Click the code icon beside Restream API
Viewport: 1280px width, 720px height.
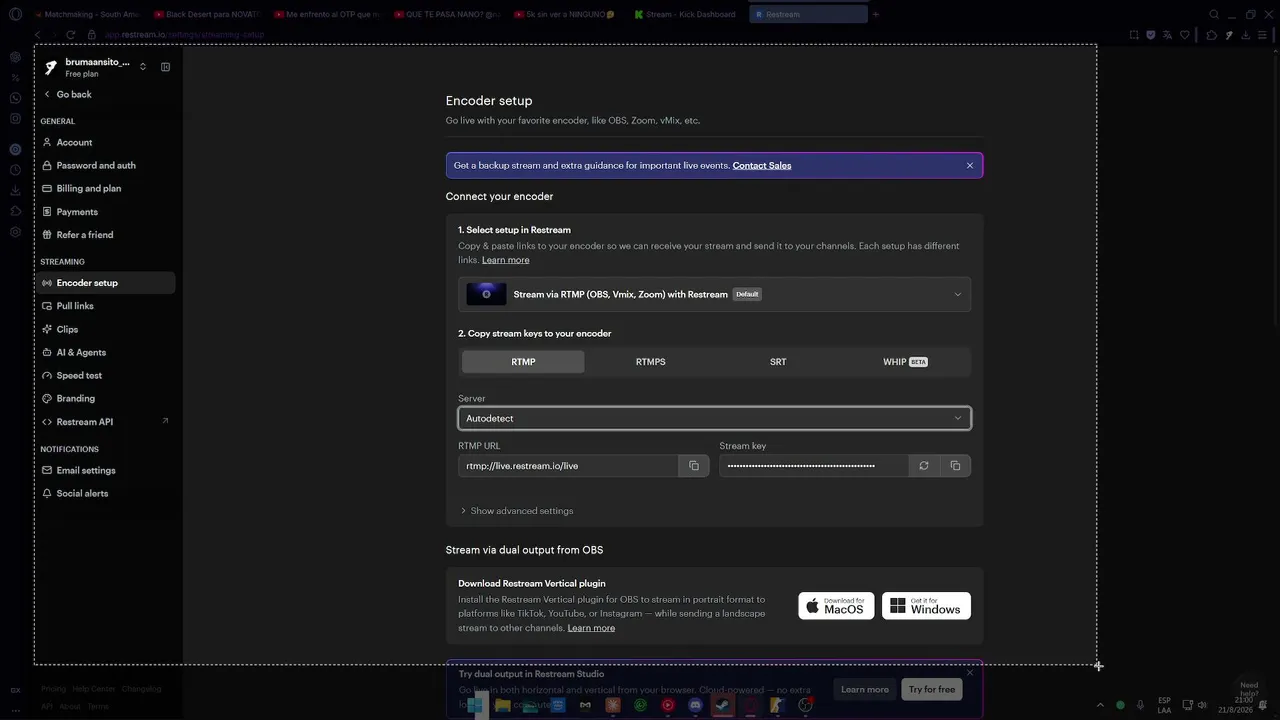[47, 422]
